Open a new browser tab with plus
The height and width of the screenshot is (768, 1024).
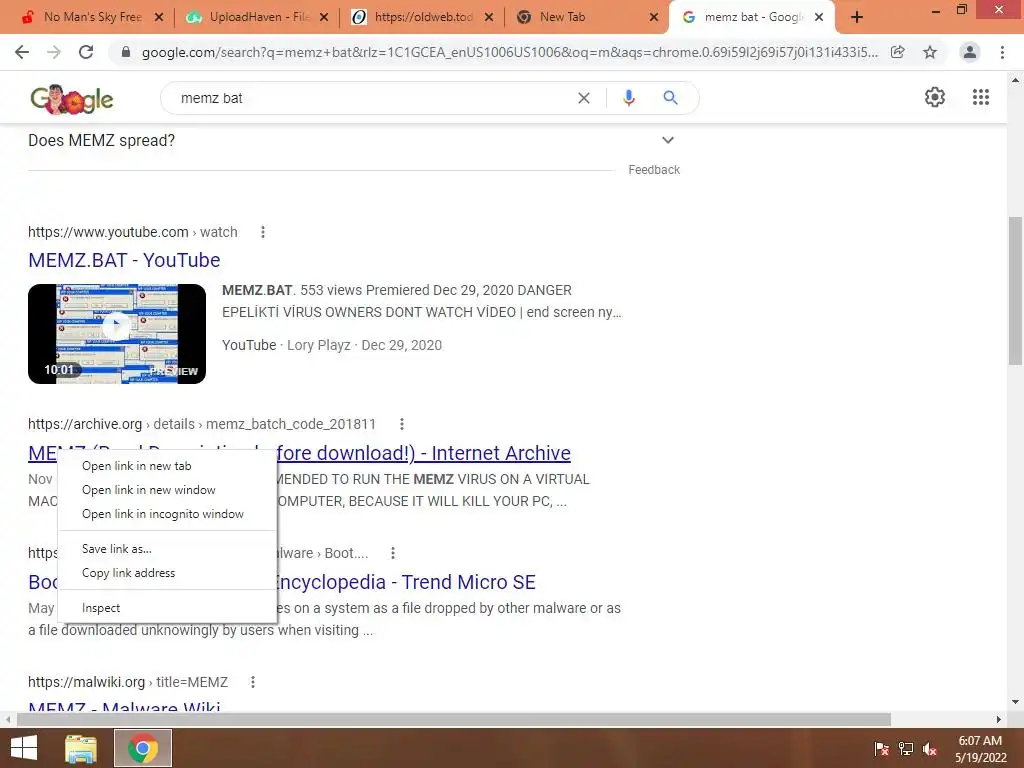point(857,18)
